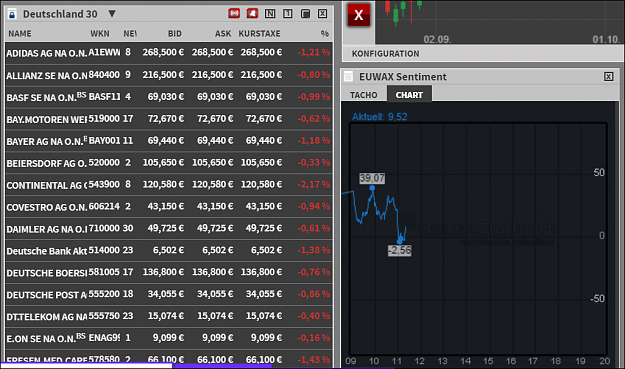
Task: Click WKN 840400 in Allianz row
Action: tap(104, 75)
